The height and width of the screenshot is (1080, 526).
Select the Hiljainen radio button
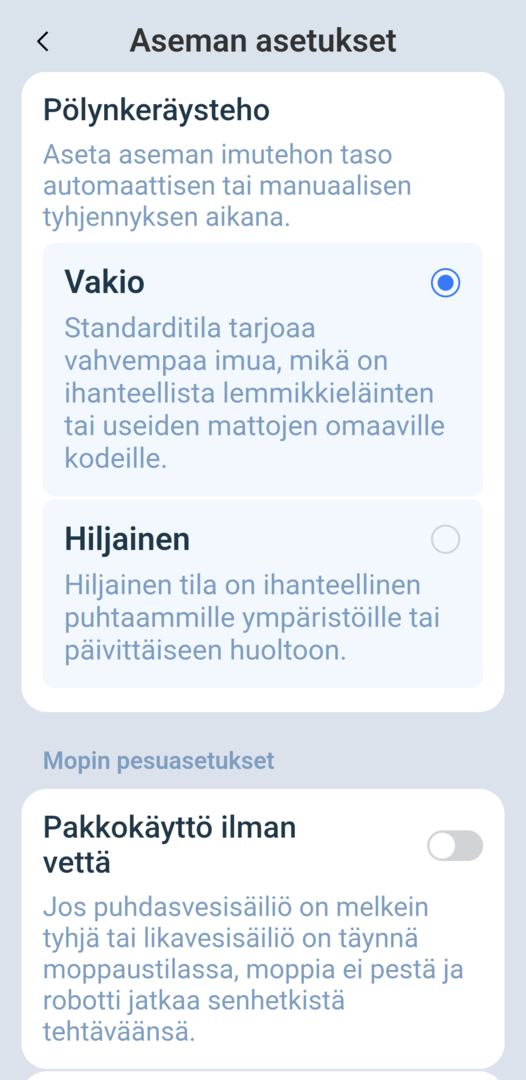tap(445, 539)
